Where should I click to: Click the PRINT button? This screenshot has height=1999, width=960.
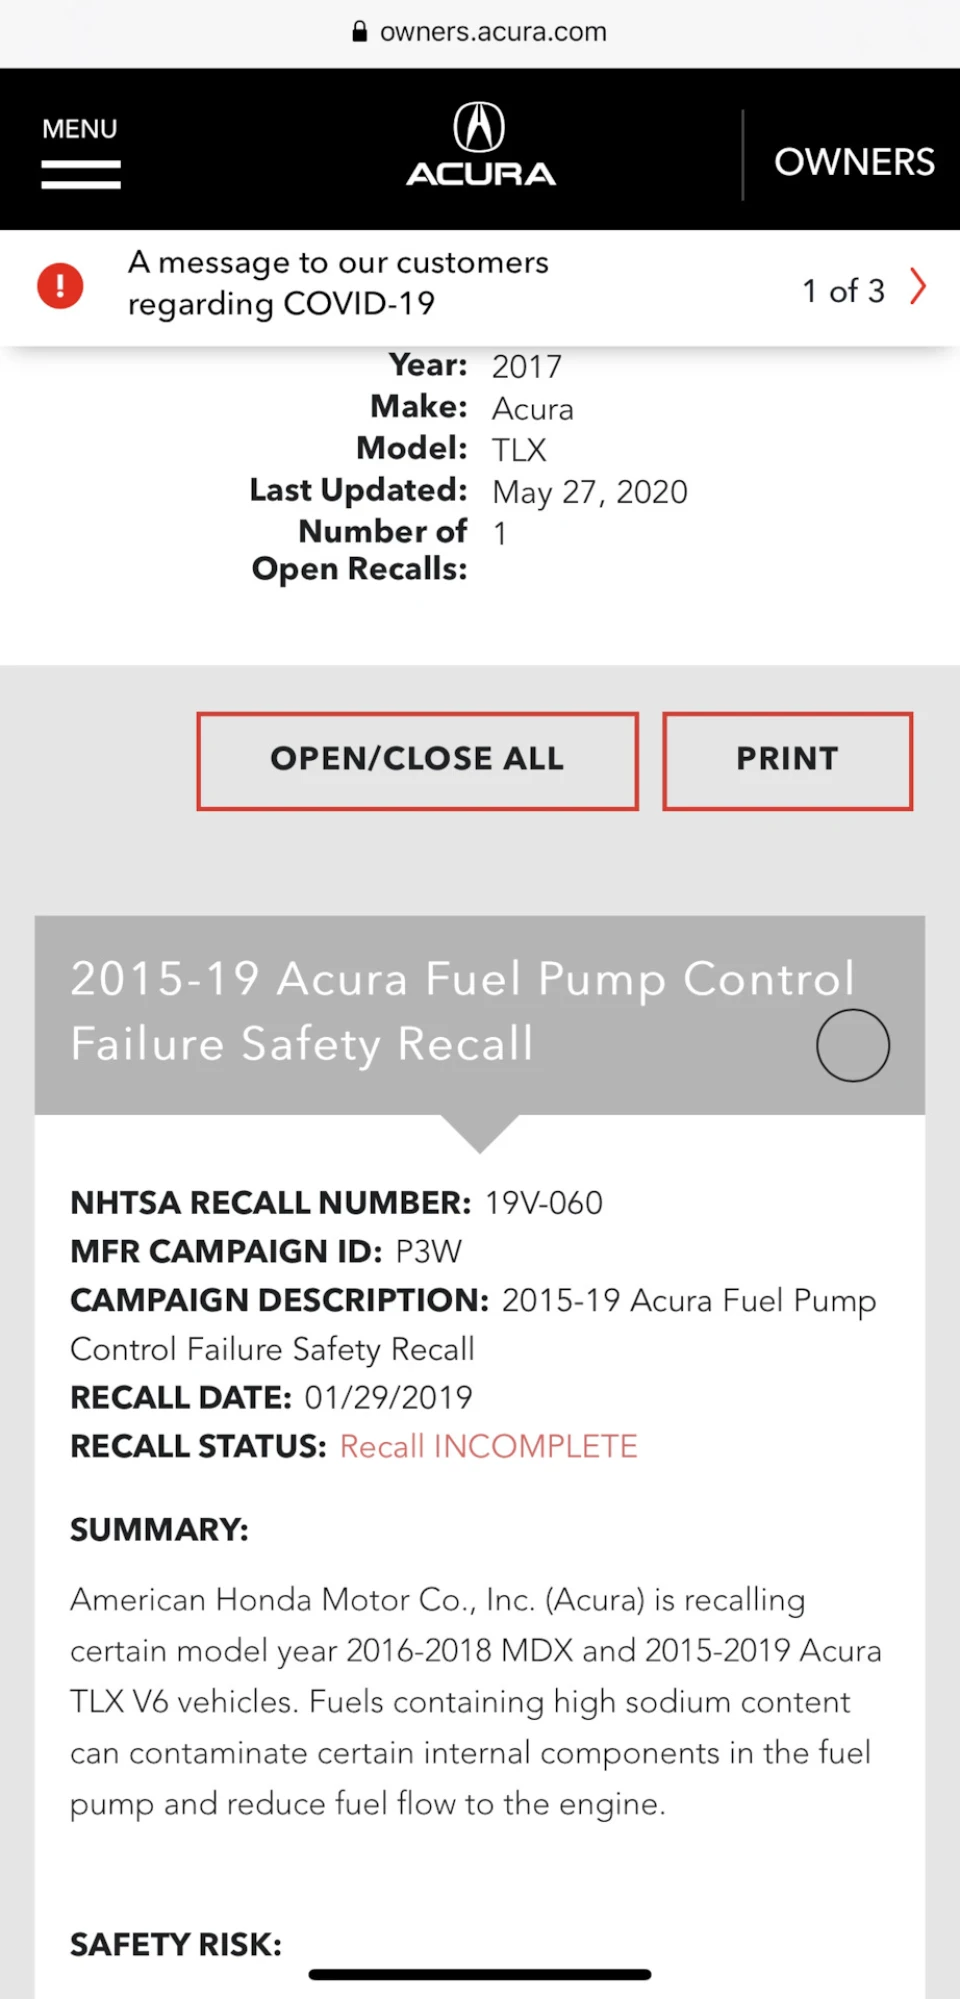[x=788, y=761]
